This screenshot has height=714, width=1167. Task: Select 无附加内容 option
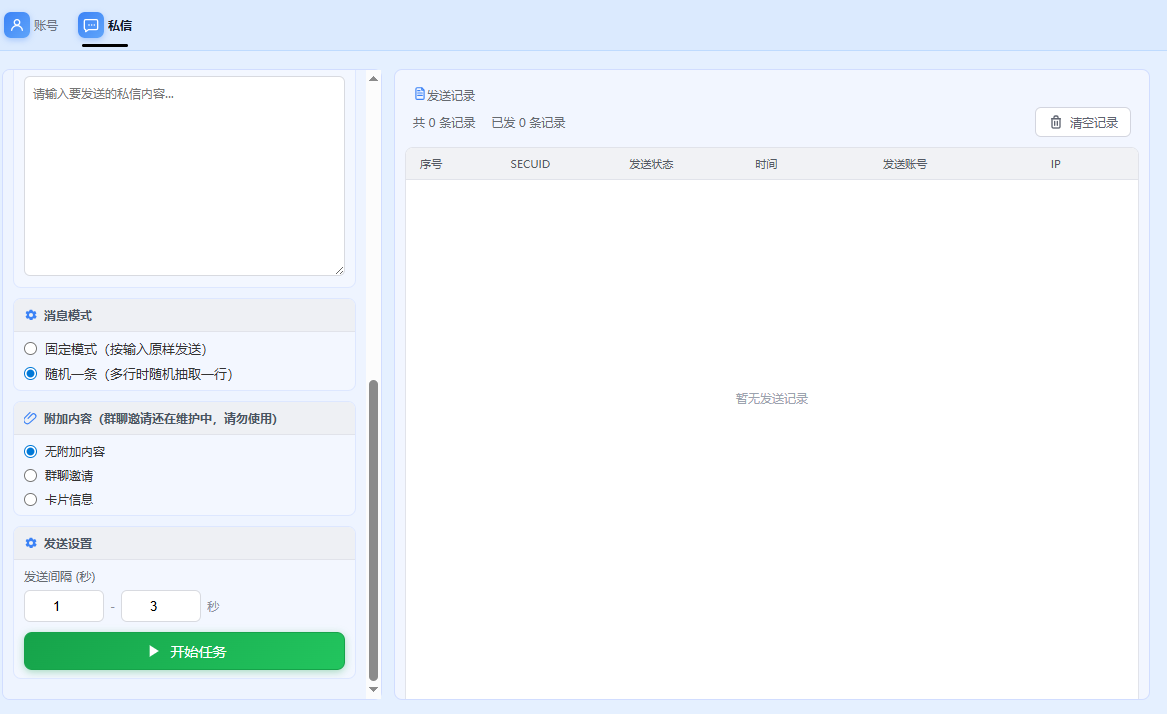[x=30, y=451]
